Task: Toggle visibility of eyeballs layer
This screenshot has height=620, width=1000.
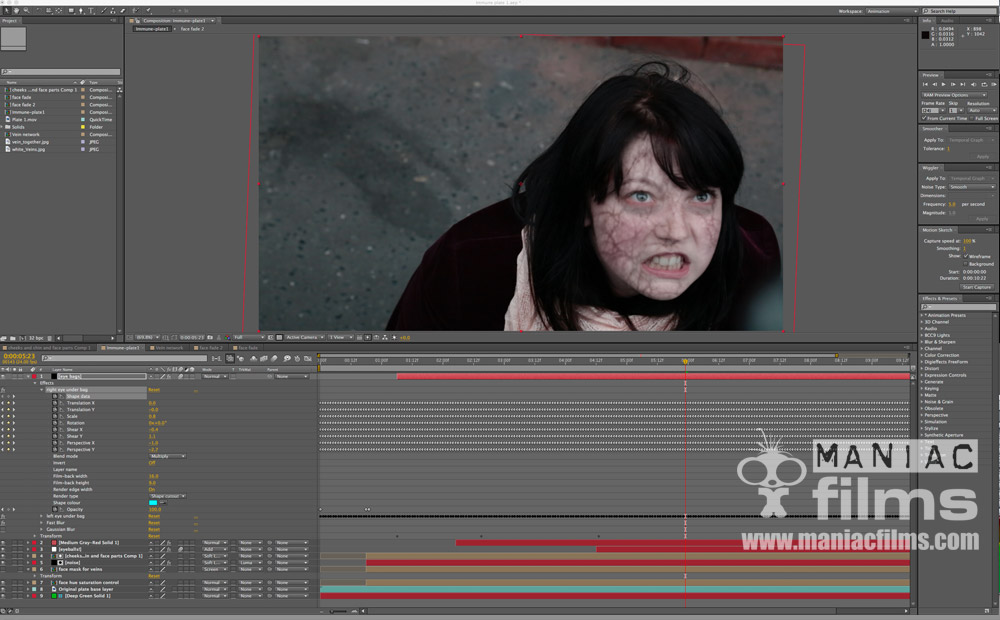Action: 3,549
